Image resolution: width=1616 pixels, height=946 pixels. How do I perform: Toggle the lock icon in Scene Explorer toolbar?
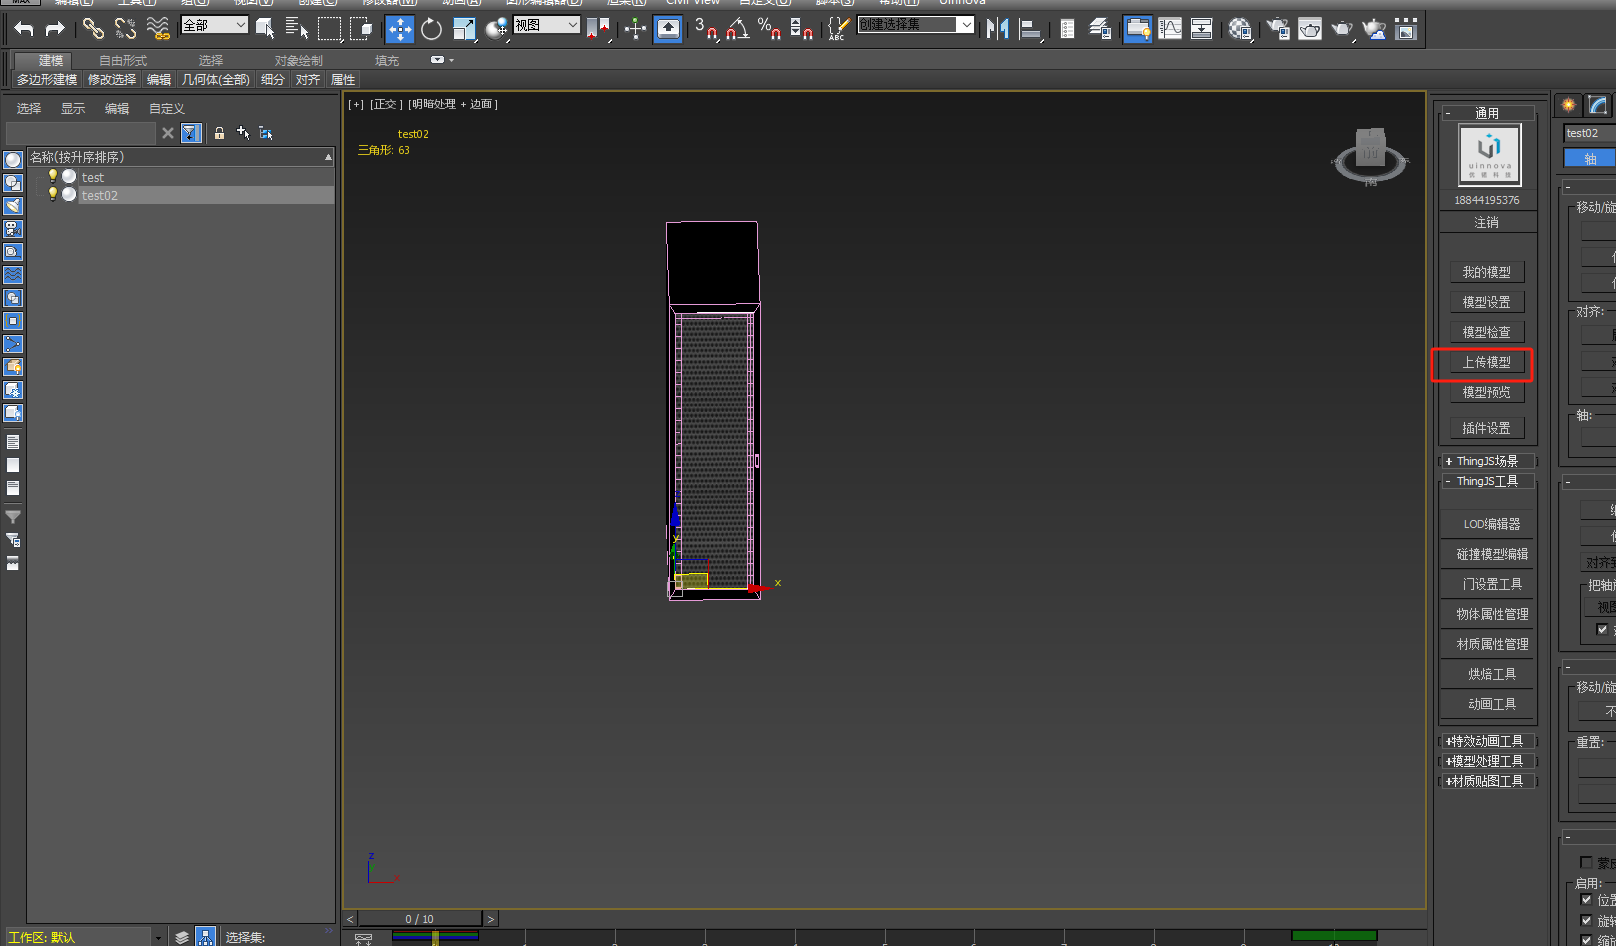coord(219,133)
